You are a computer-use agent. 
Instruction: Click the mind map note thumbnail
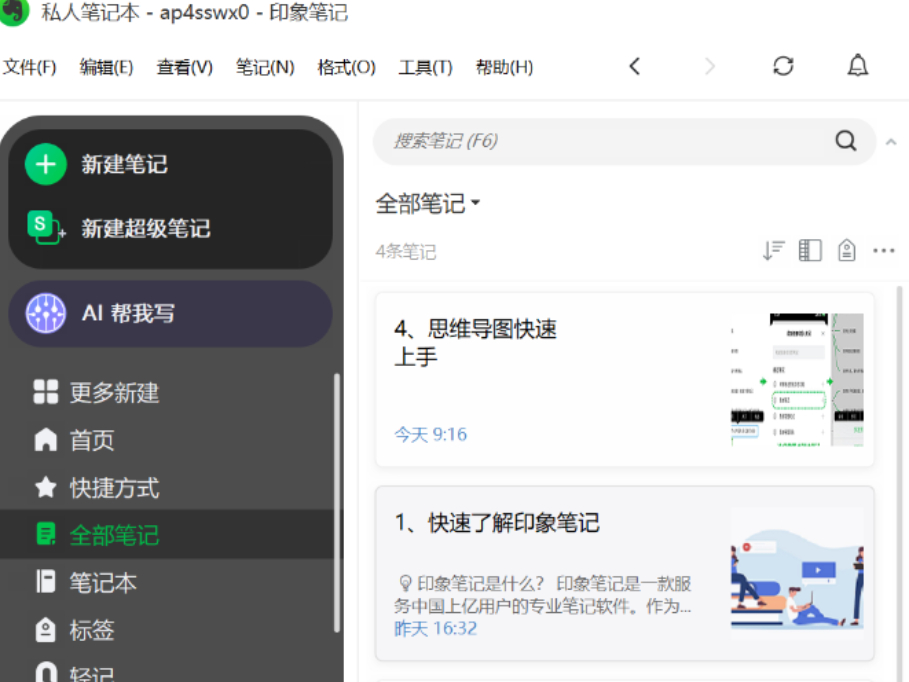coord(797,380)
